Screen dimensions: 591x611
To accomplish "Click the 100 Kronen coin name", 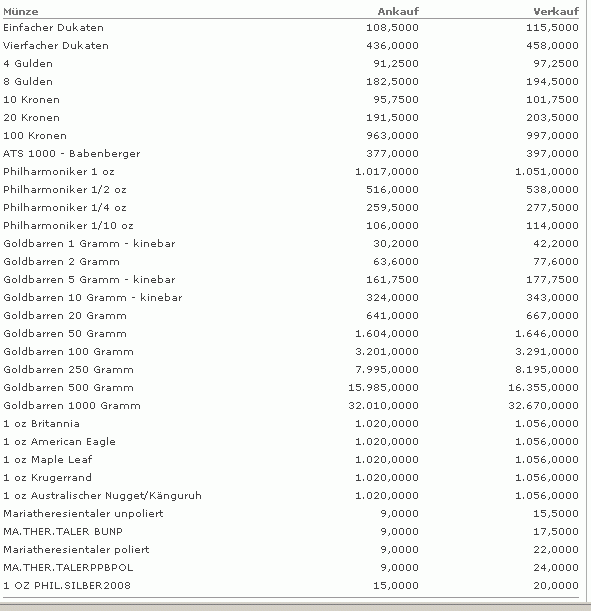I will click(x=35, y=136).
